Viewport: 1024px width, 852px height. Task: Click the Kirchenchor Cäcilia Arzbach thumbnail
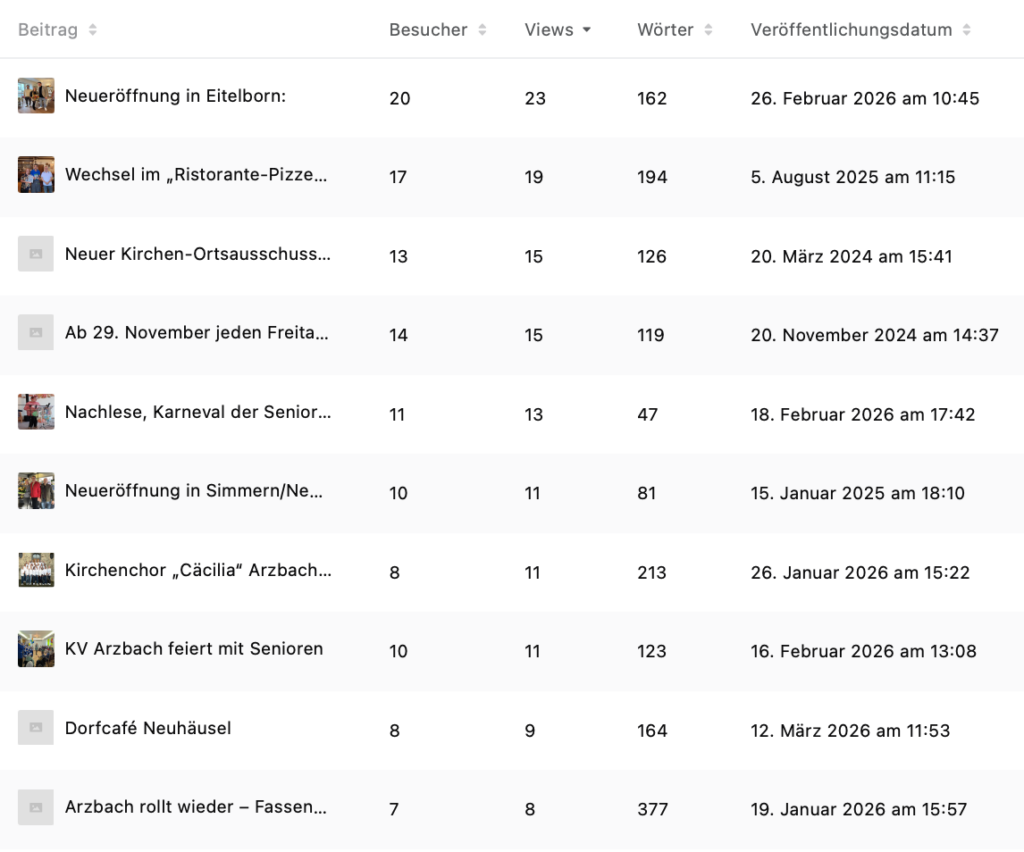36,570
